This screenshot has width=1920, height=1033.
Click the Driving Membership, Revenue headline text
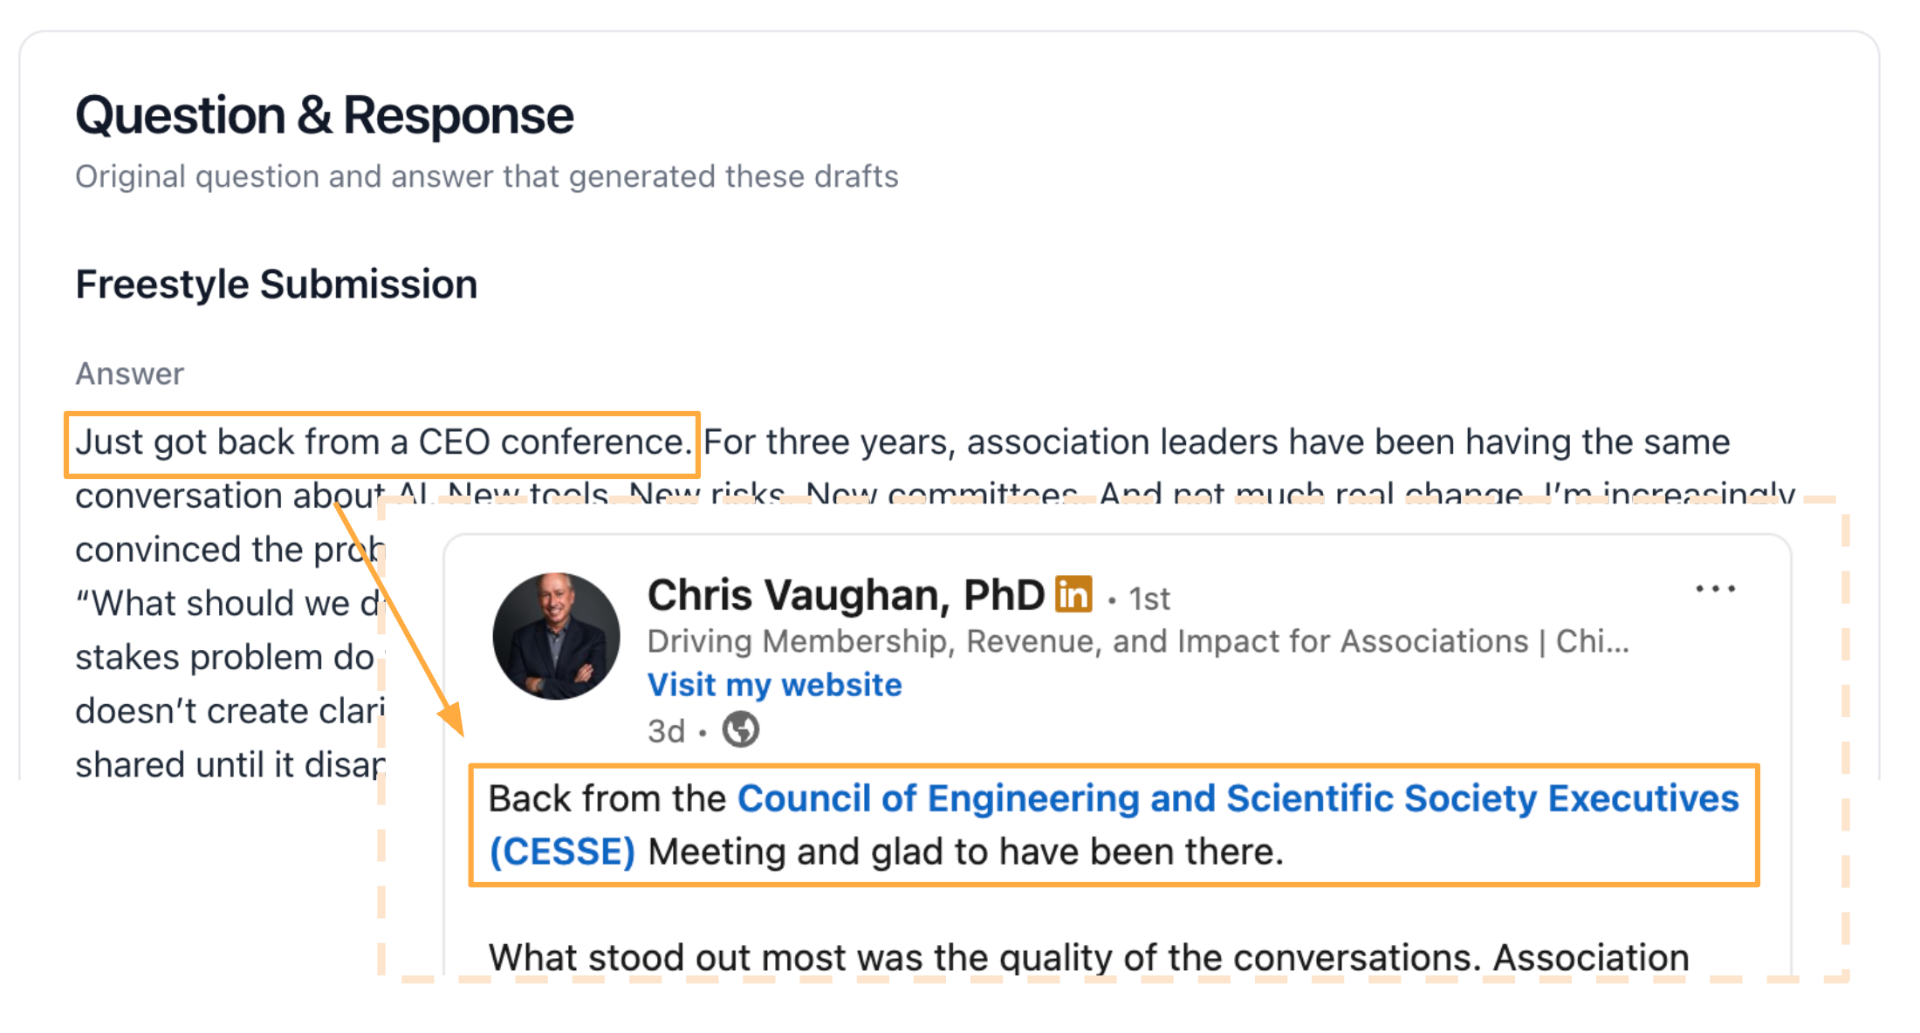tap(1137, 641)
